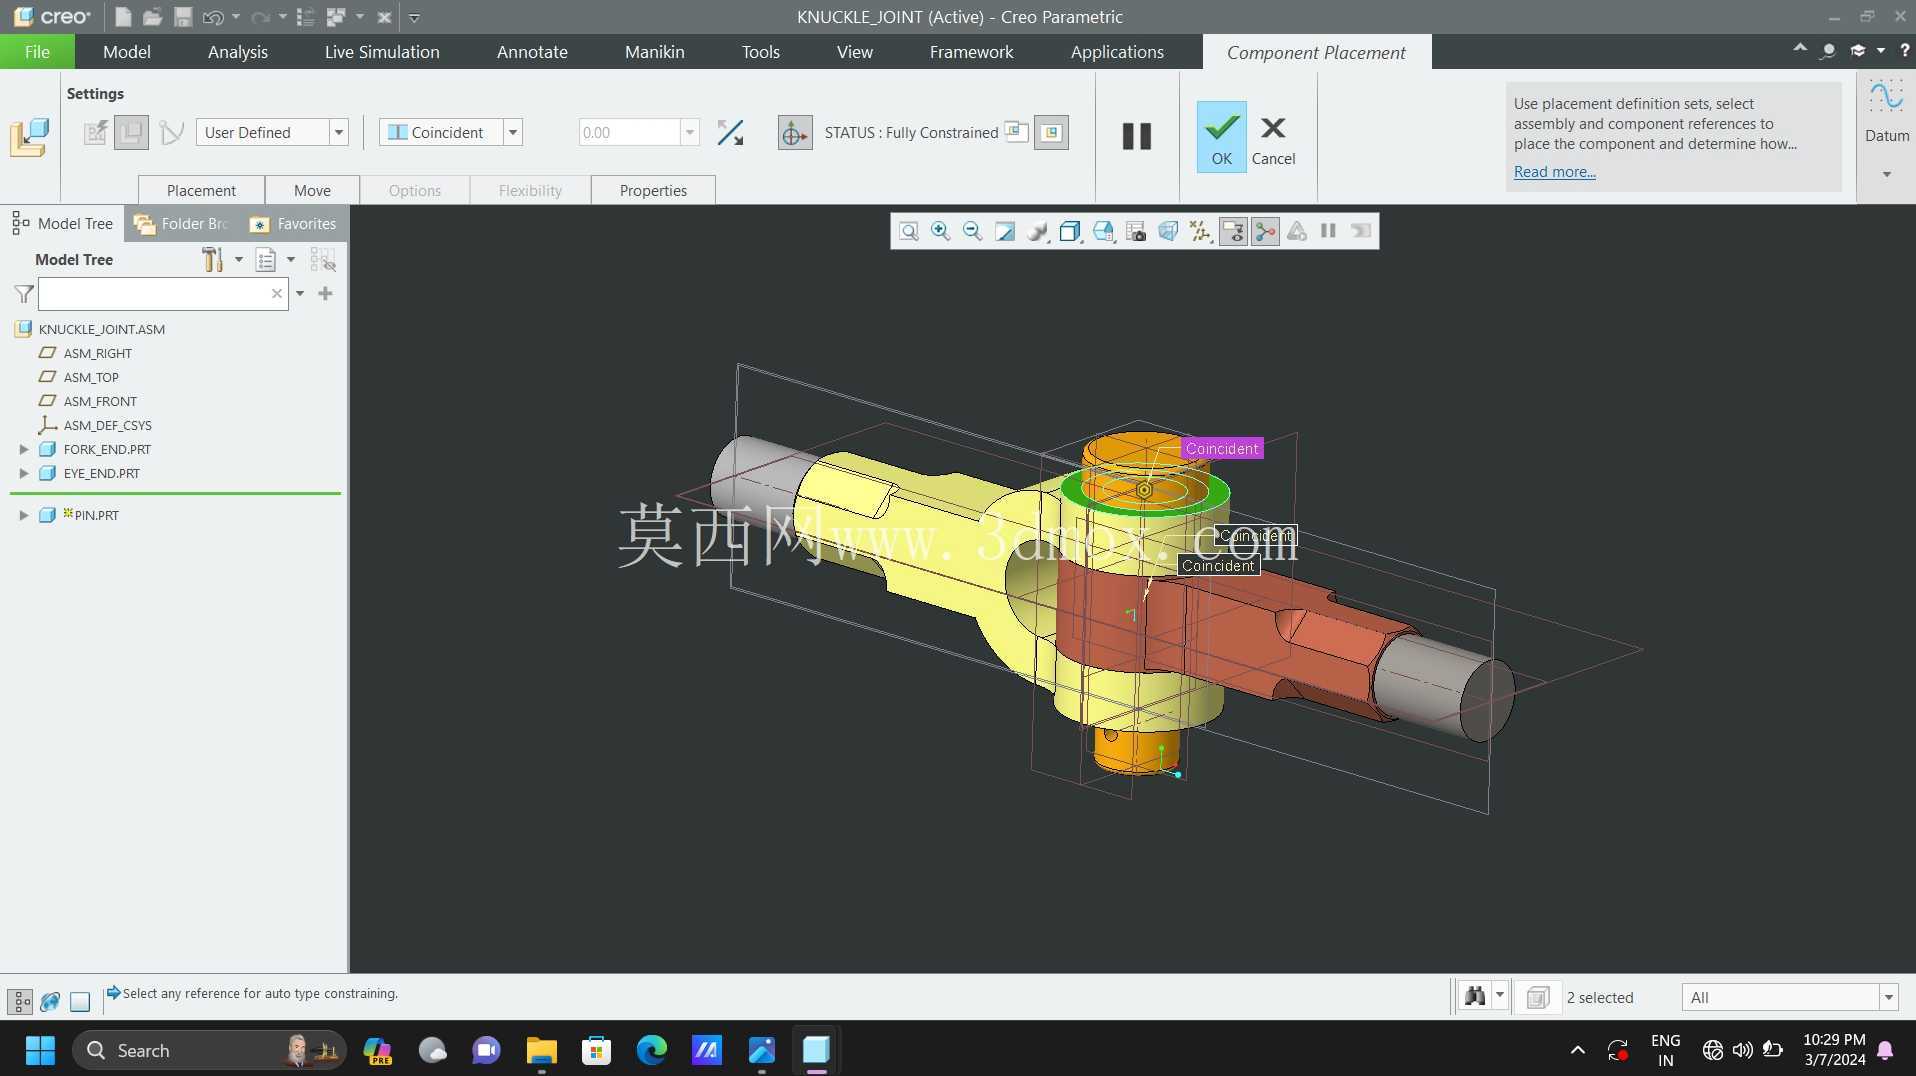
Task: Toggle manual placement icon in Settings
Action: click(131, 132)
